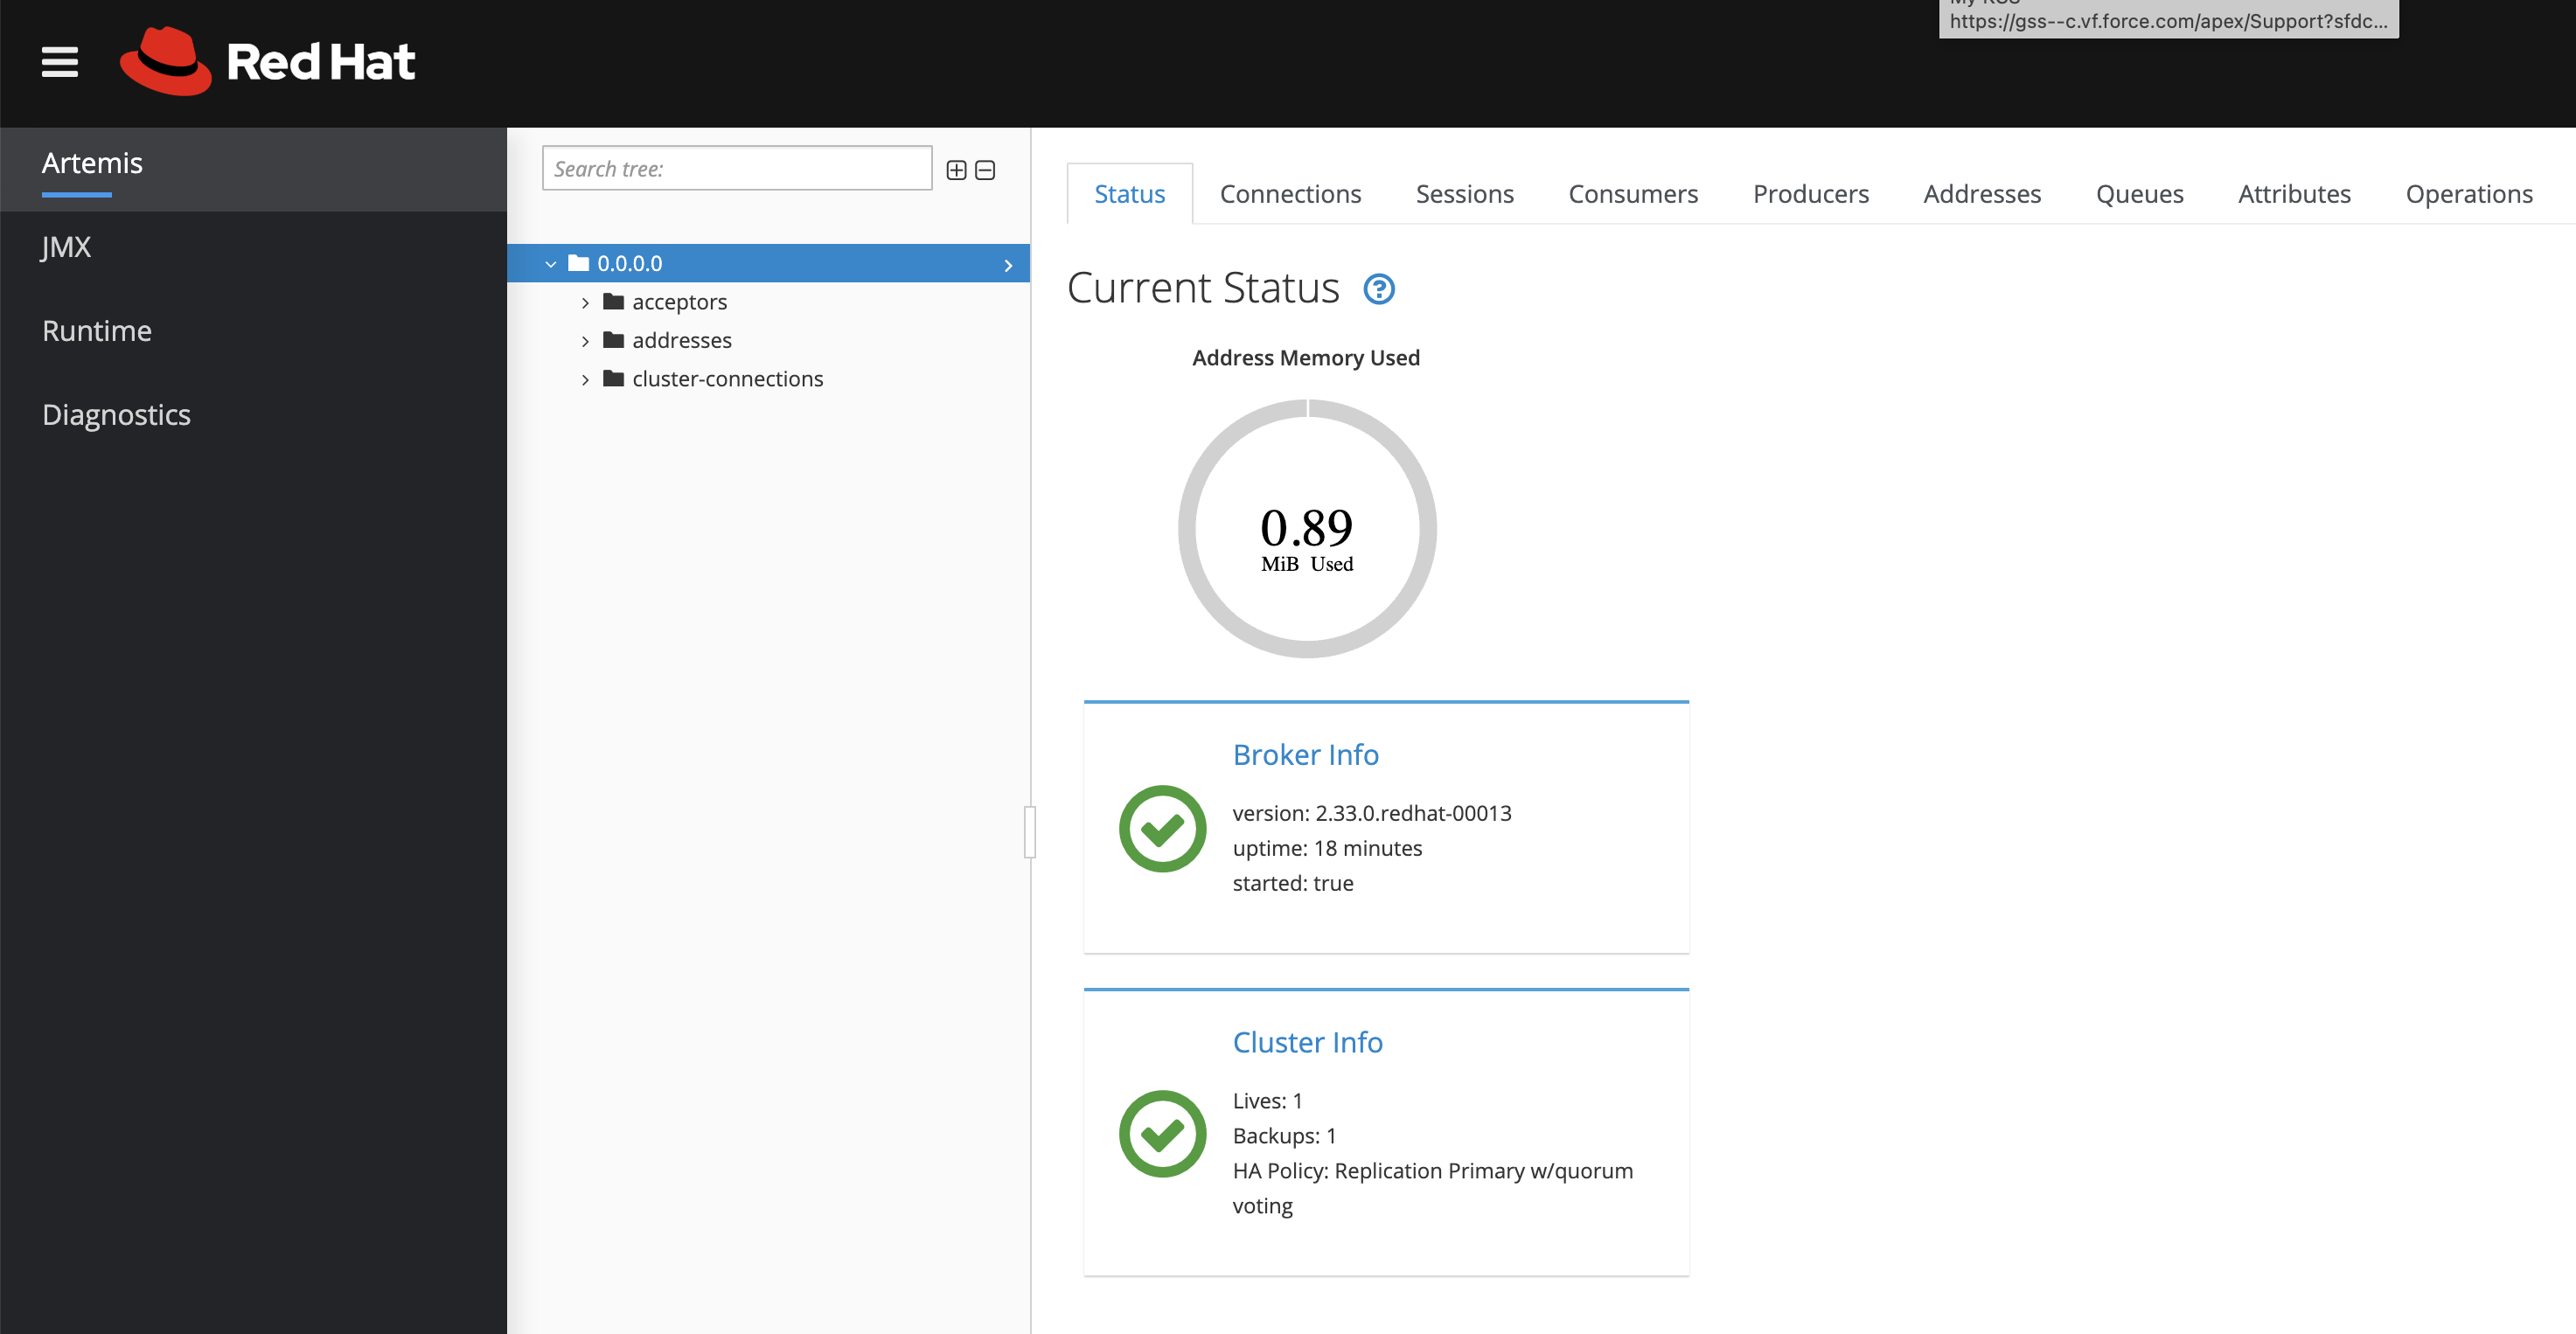Click the Address Memory Used gauge
The image size is (2576, 1334).
pyautogui.click(x=1306, y=529)
